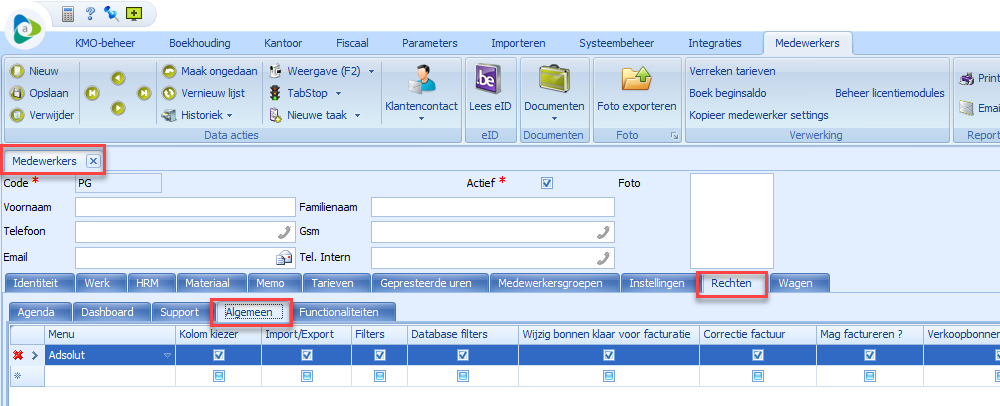Expand the Weergave (F2) dropdown

(371, 71)
